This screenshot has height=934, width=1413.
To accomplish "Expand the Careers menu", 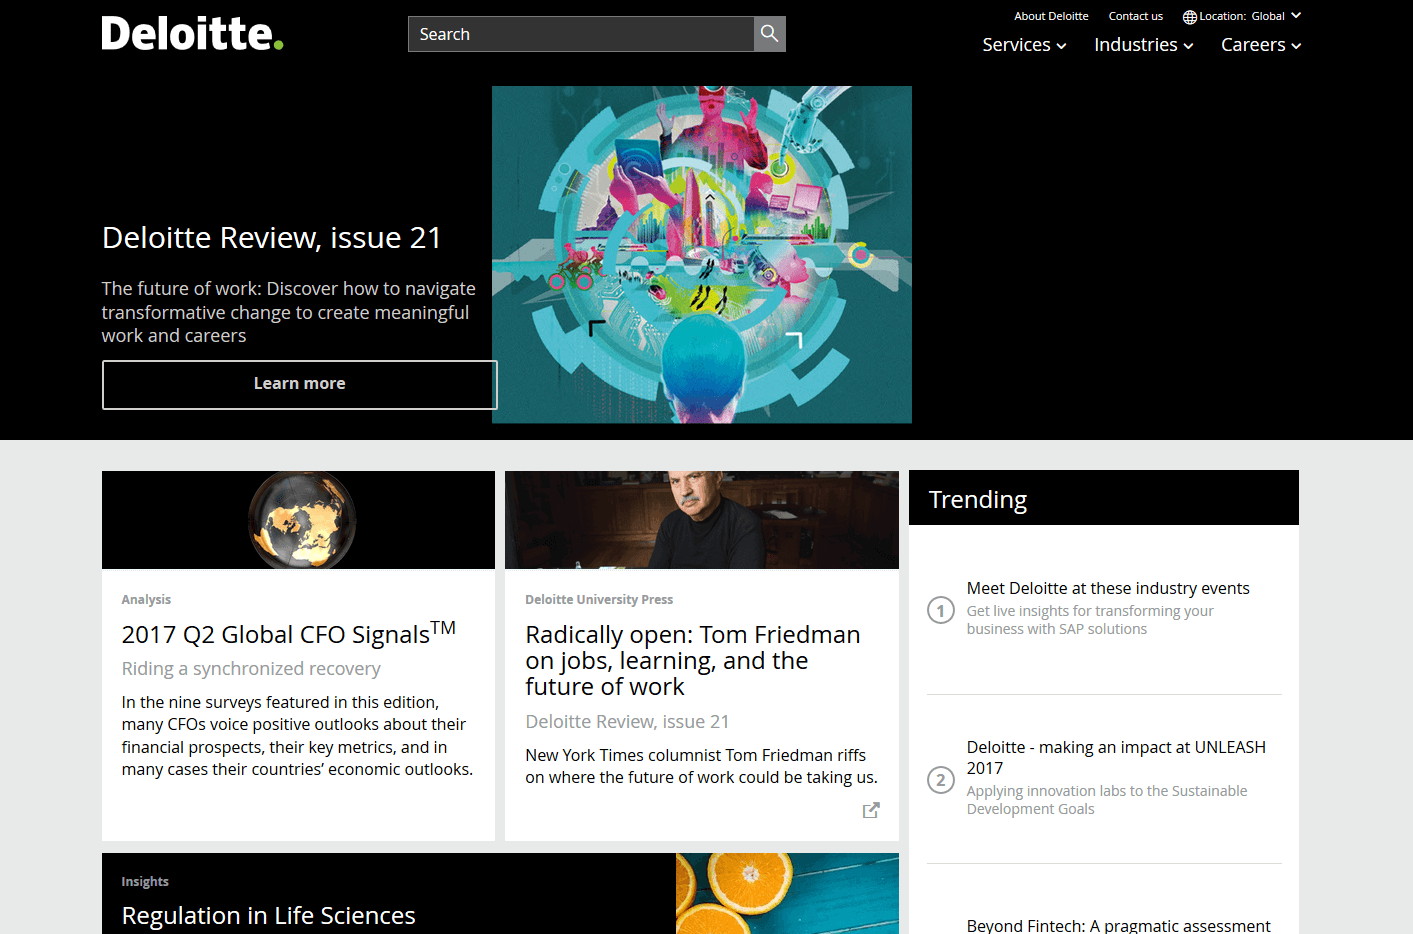I will 1260,45.
